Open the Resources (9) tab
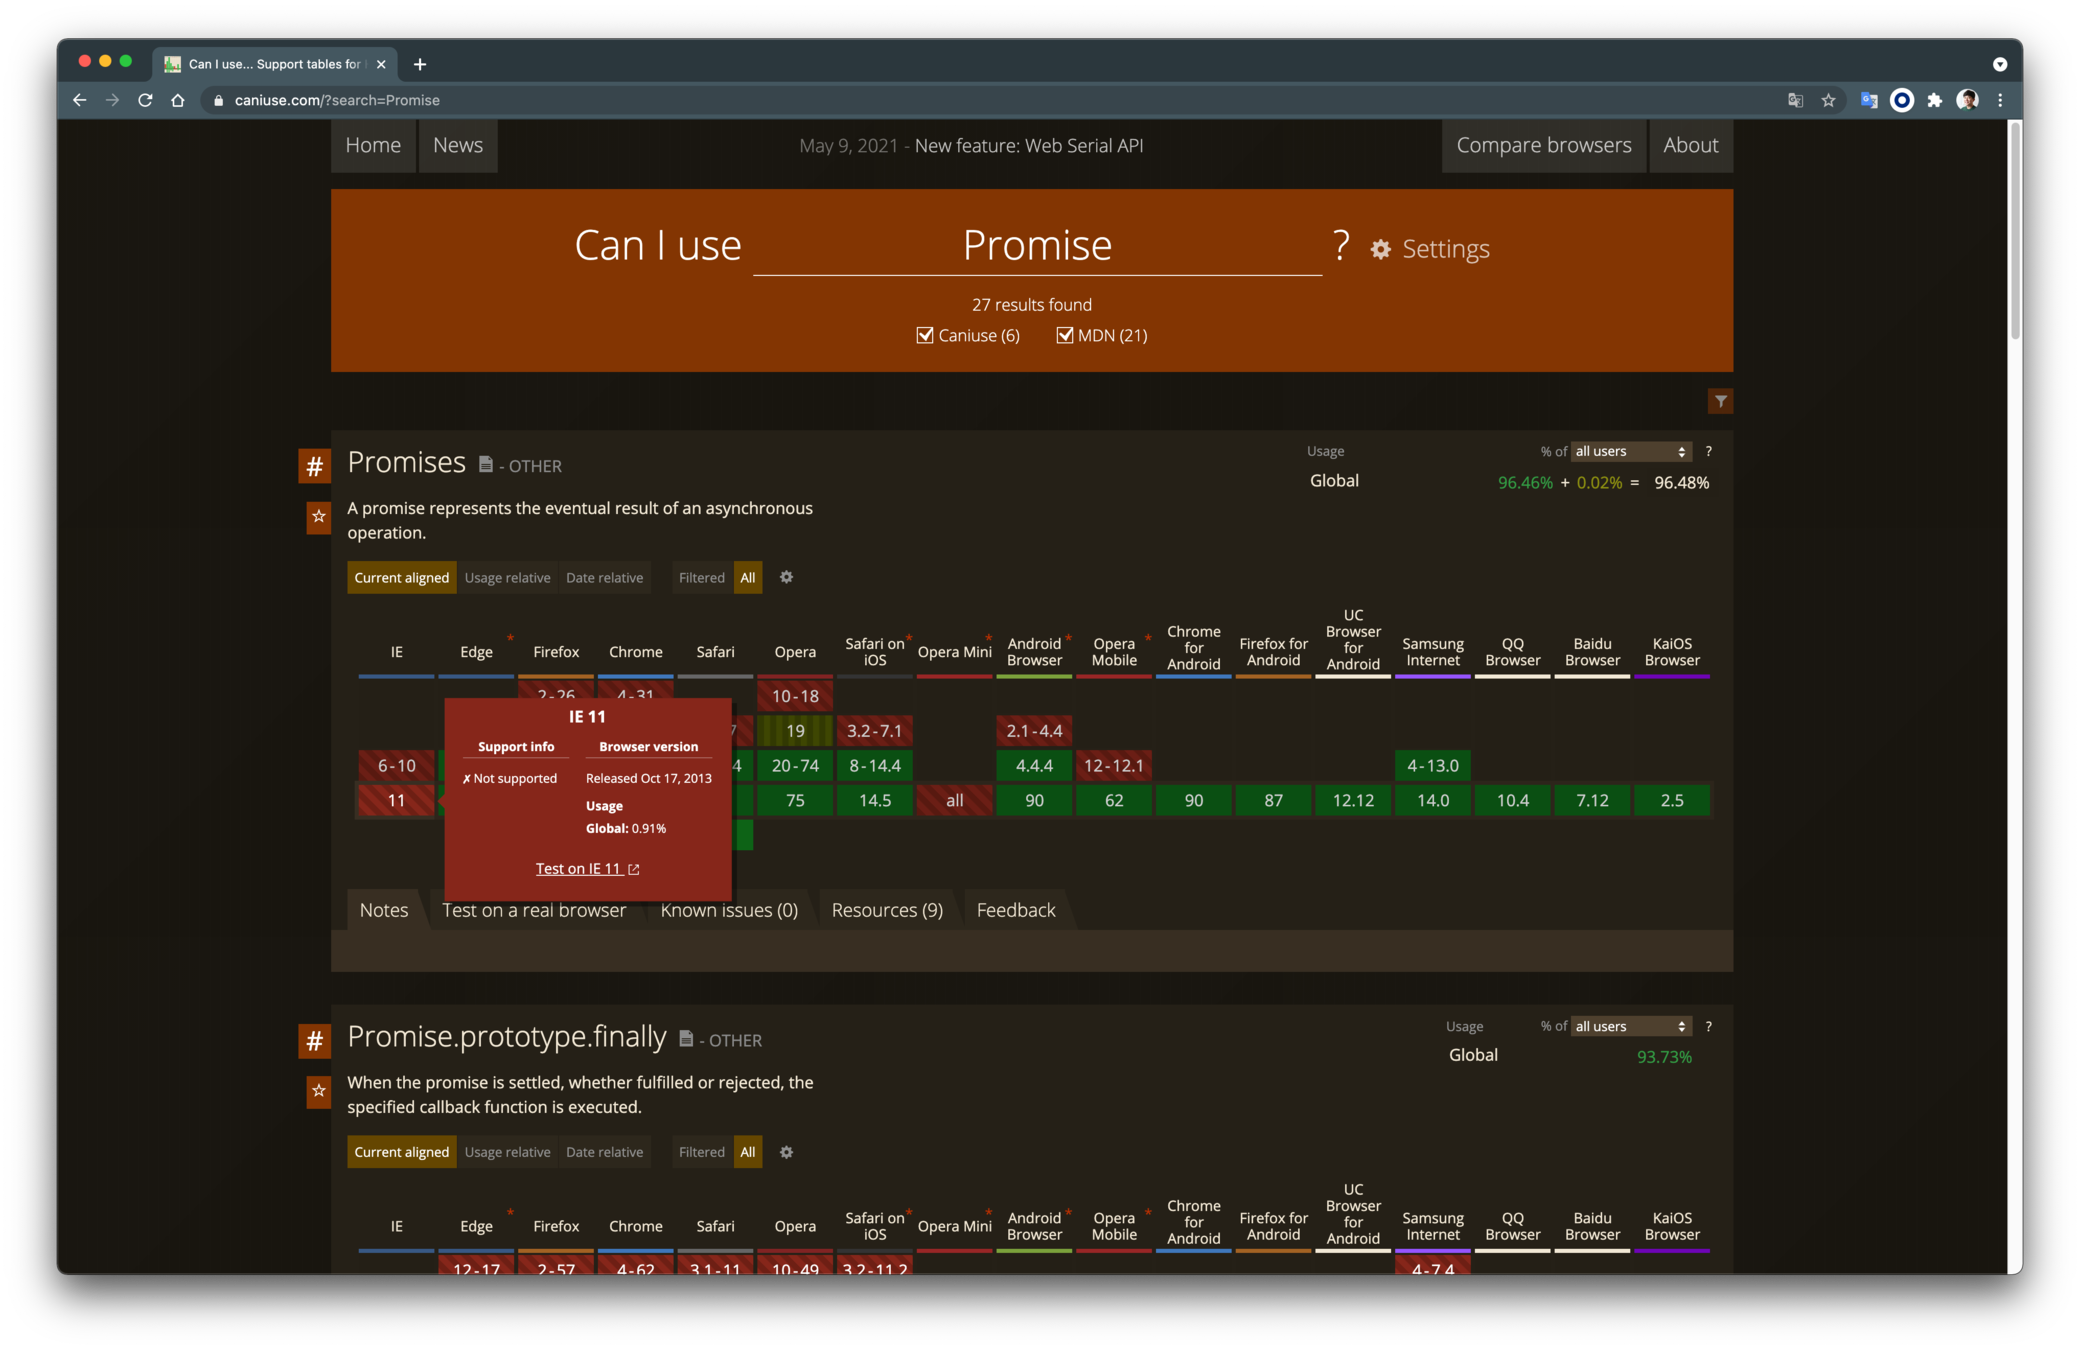This screenshot has width=2080, height=1350. [x=887, y=910]
